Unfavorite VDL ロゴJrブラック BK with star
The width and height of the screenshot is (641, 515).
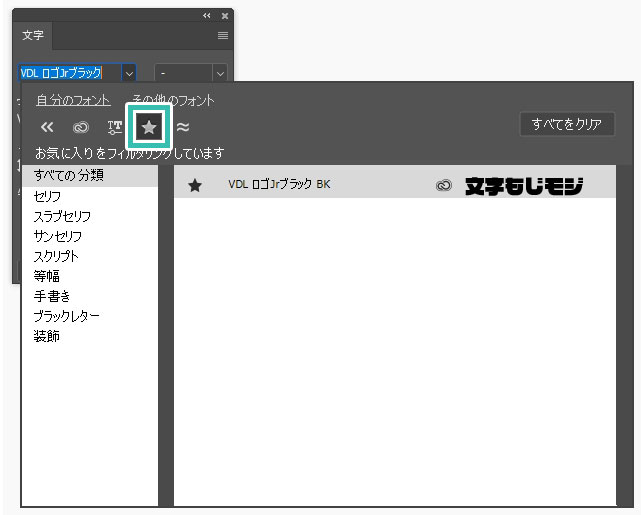coord(195,185)
